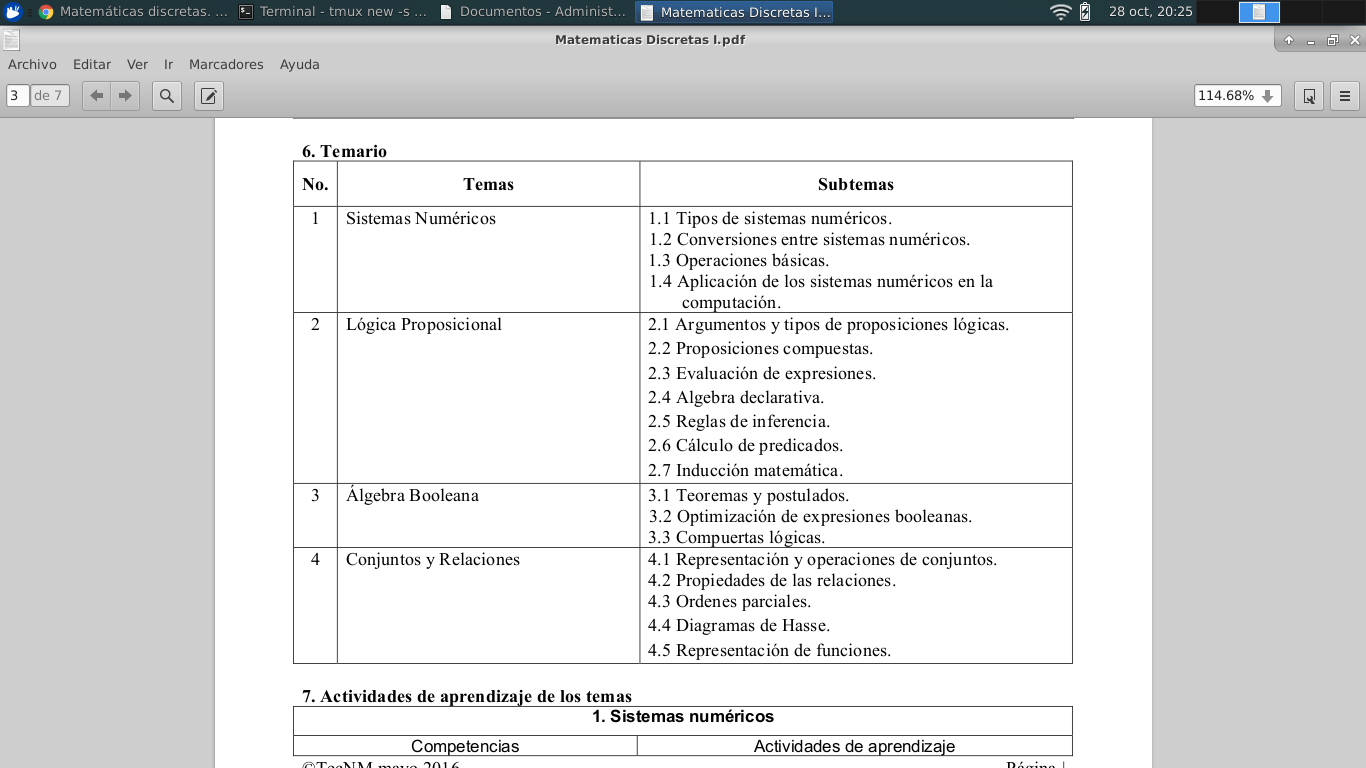Click the 'Competencias' column header

[465, 746]
